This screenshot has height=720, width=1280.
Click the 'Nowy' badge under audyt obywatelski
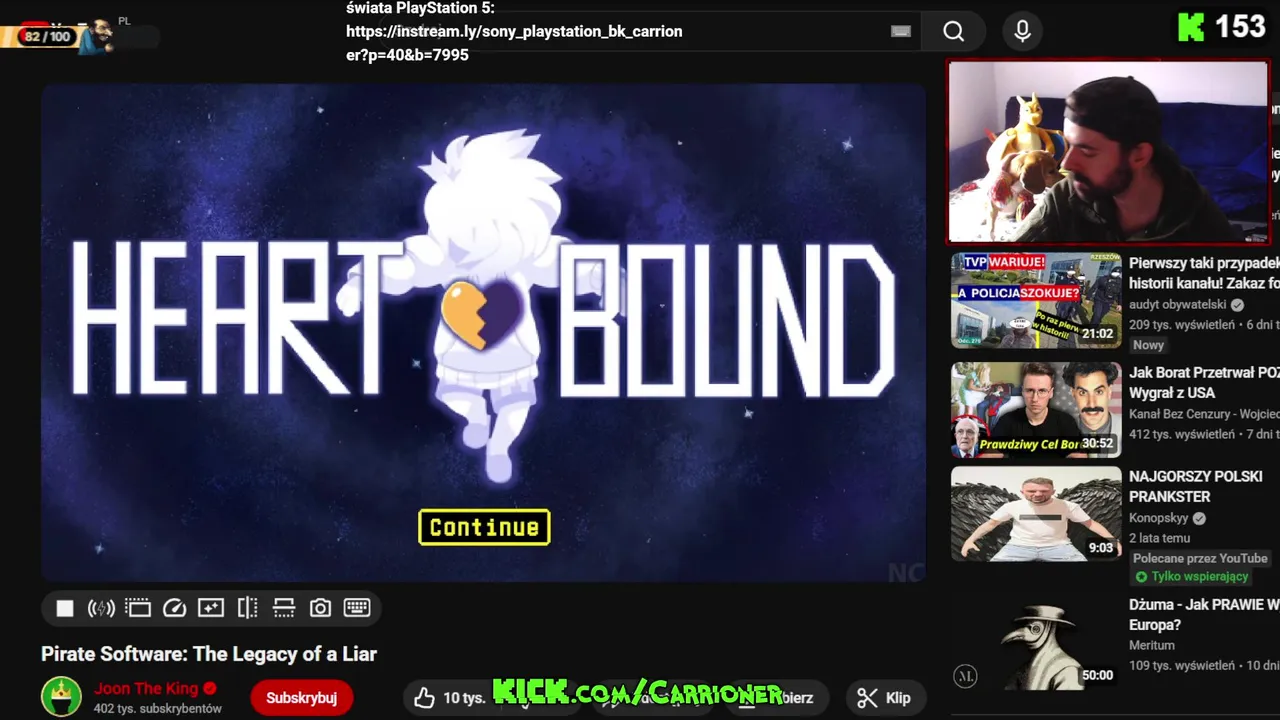click(x=1148, y=345)
